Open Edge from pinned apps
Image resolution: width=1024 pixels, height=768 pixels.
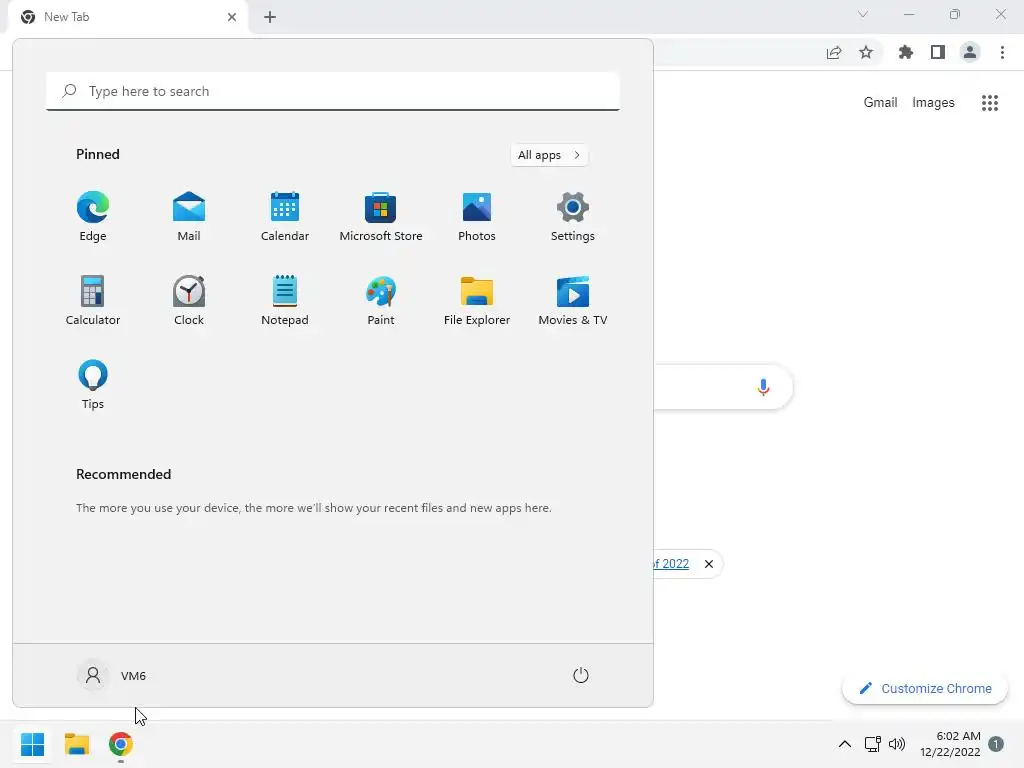93,216
